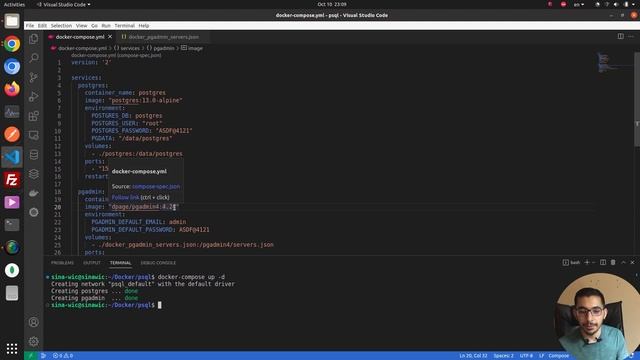Open the Accounts menu in activity bar
Viewport: 640px width, 360px height.
(34, 322)
